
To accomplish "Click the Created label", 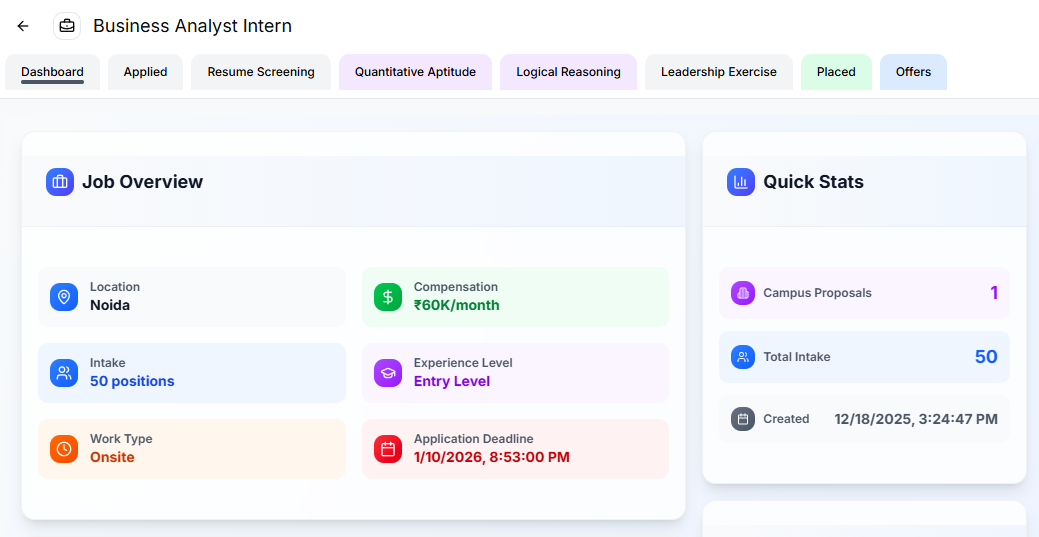I will point(786,419).
